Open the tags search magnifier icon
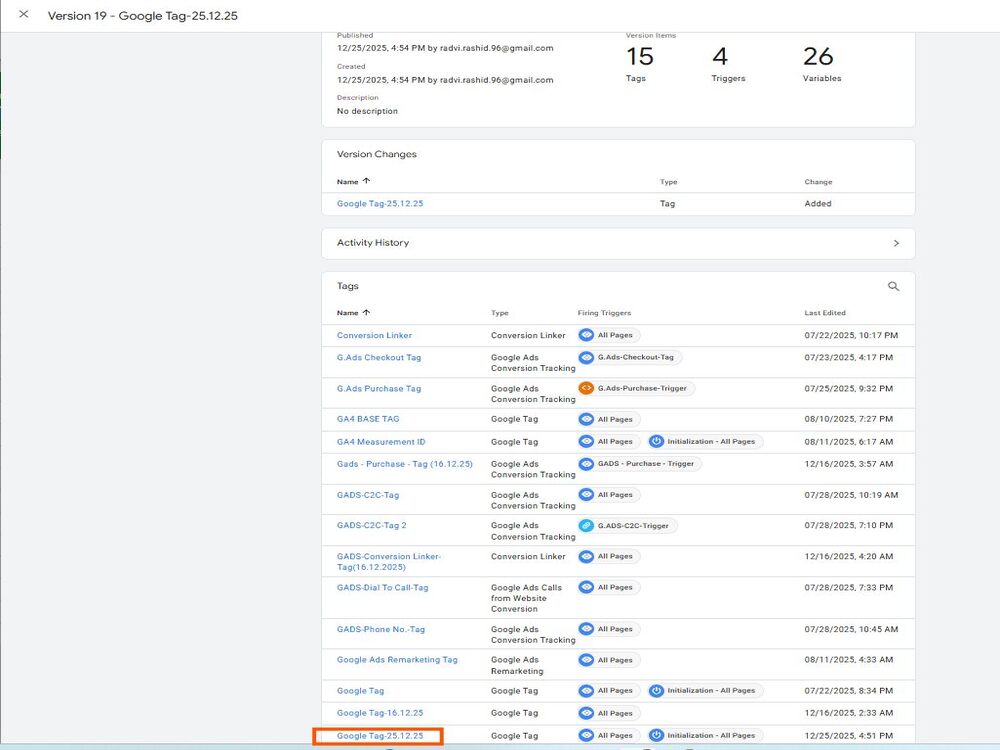 tap(893, 286)
